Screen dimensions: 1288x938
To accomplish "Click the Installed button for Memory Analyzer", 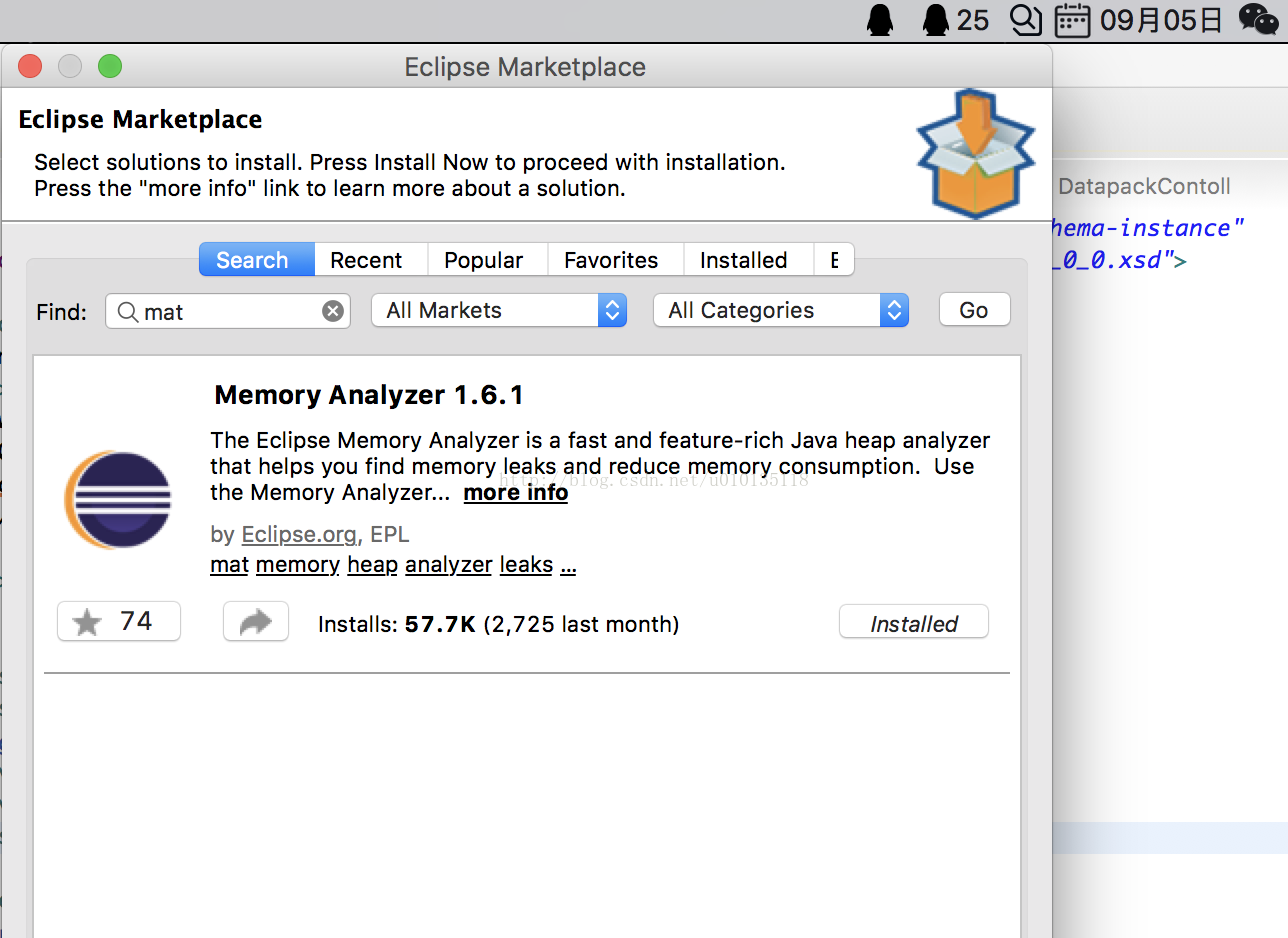I will 914,622.
